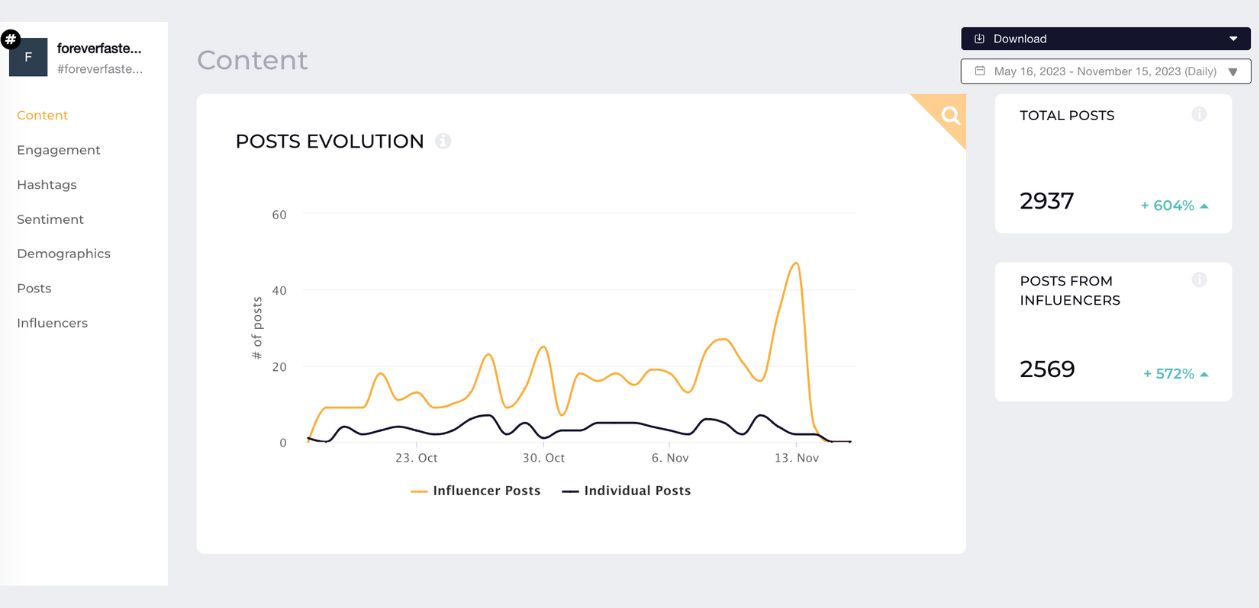Open the date range dropdown arrow
Image resolution: width=1259 pixels, height=608 pixels.
[x=1233, y=72]
